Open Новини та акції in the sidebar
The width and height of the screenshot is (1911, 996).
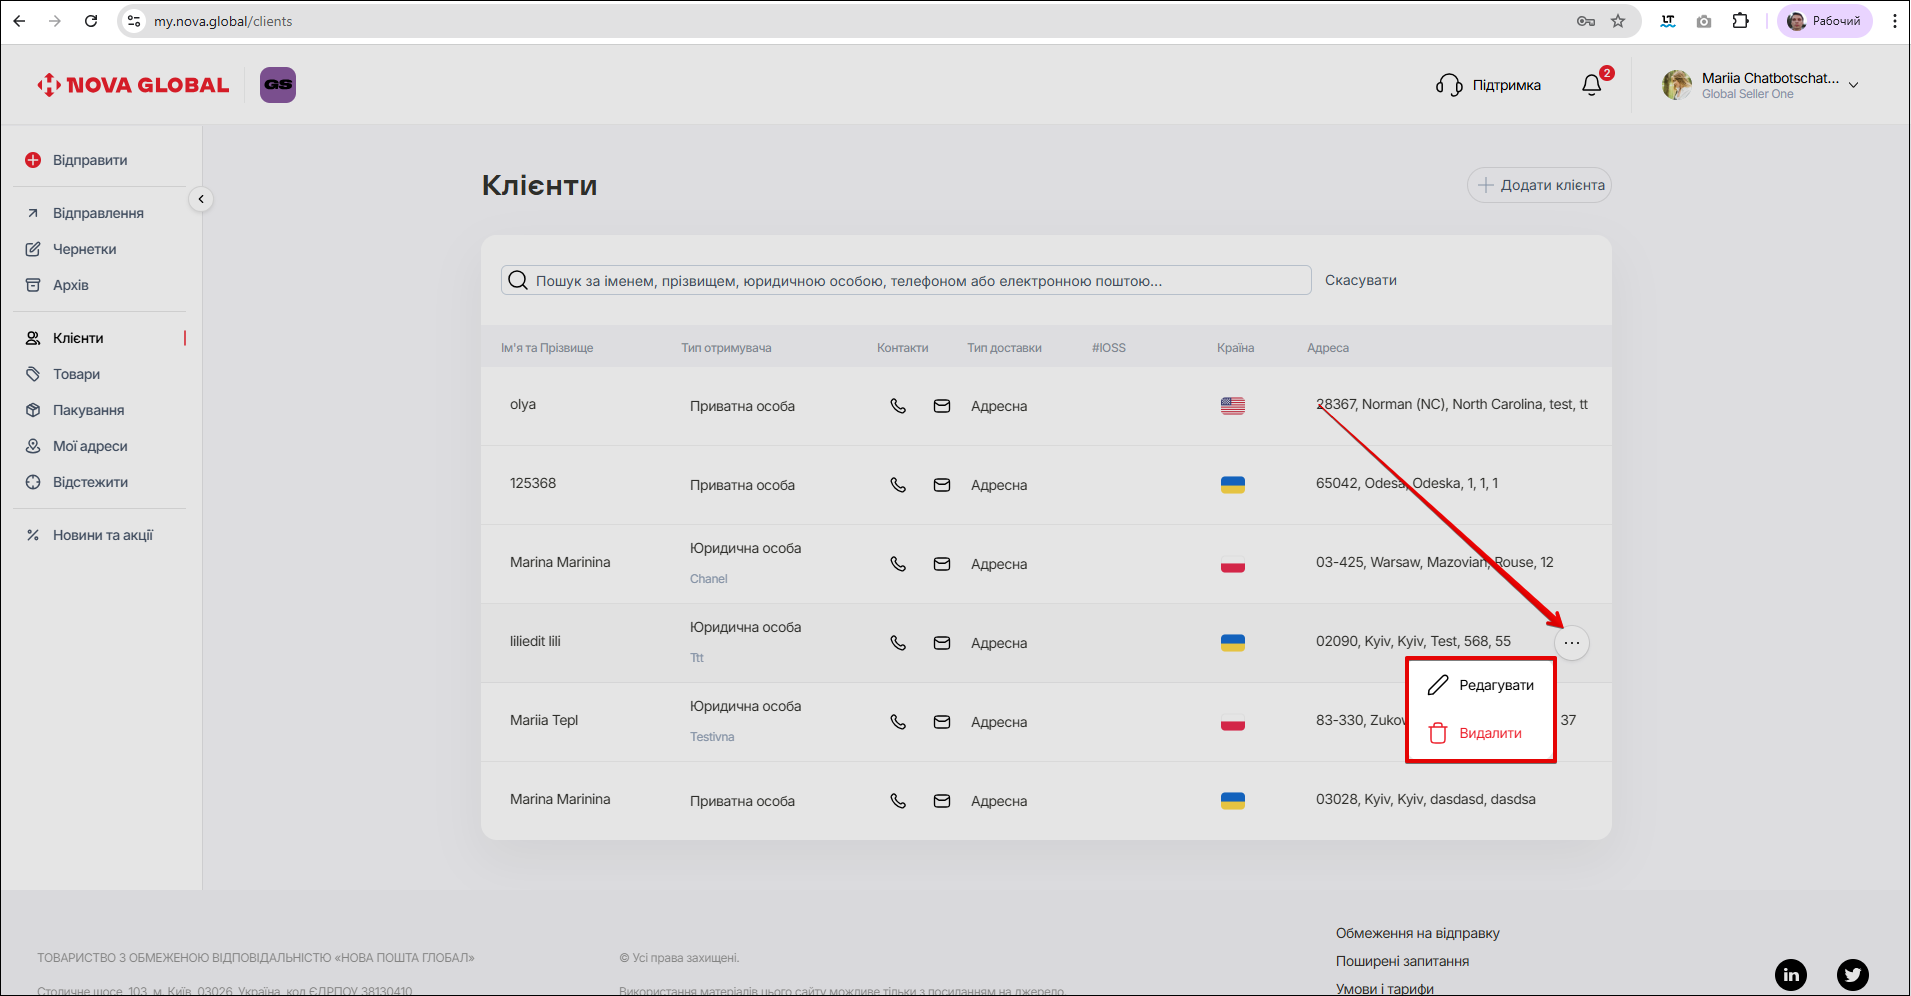(x=102, y=535)
